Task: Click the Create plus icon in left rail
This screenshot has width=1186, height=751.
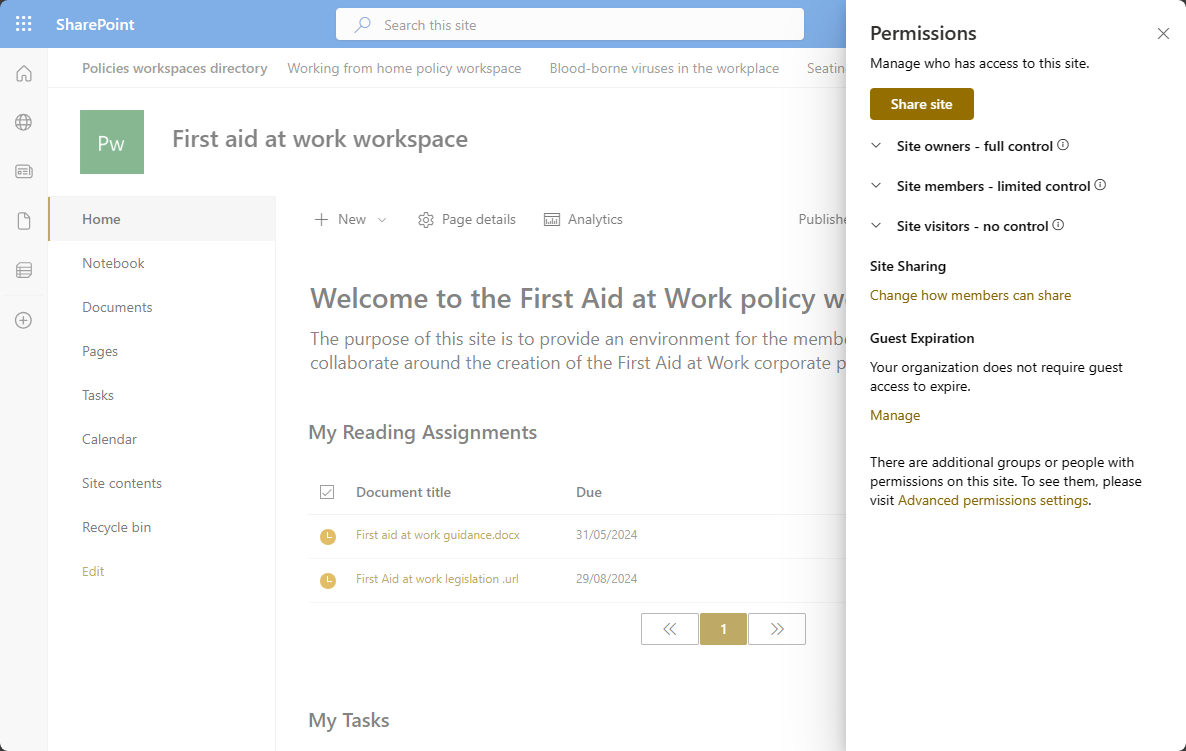Action: click(22, 320)
